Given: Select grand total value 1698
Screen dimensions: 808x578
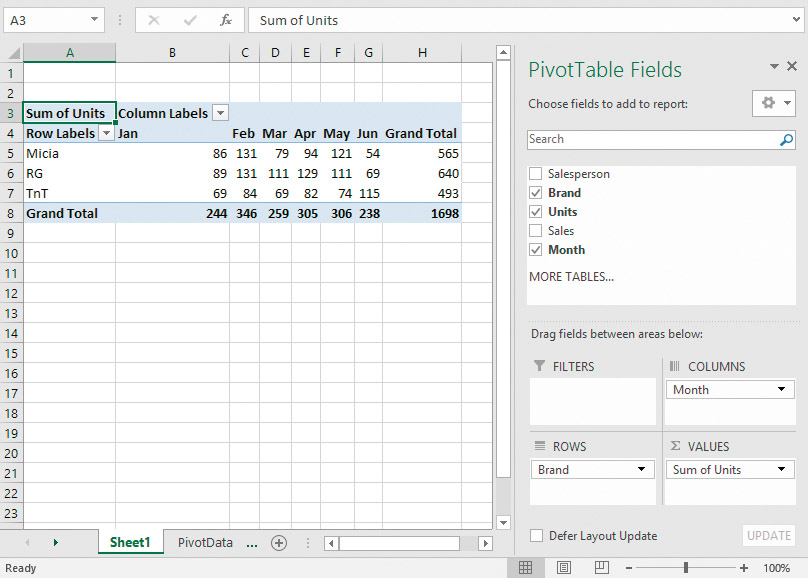Looking at the screenshot, I should pos(422,213).
